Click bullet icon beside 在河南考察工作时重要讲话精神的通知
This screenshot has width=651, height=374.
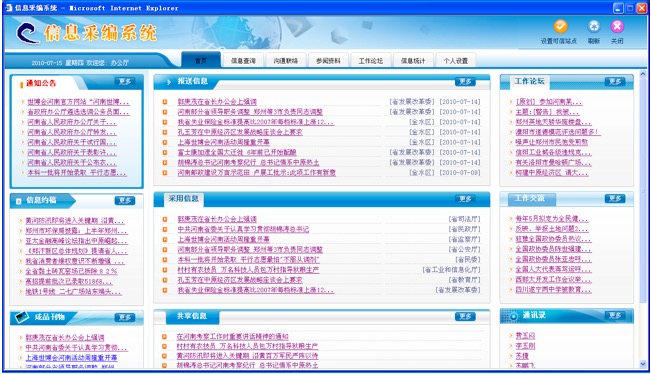(165, 337)
